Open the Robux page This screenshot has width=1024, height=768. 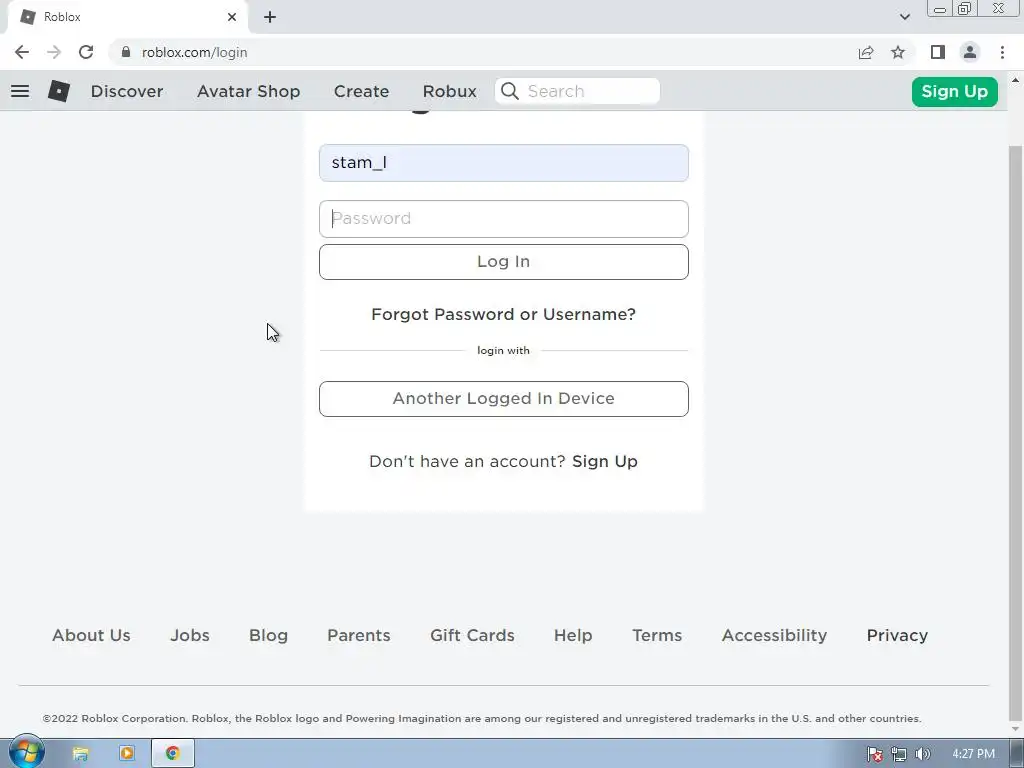tap(449, 91)
